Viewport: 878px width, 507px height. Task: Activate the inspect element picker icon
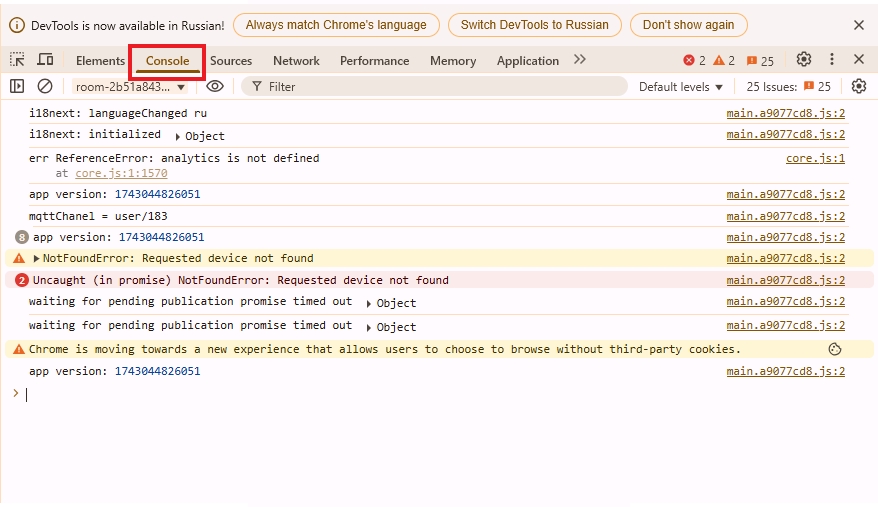17,60
